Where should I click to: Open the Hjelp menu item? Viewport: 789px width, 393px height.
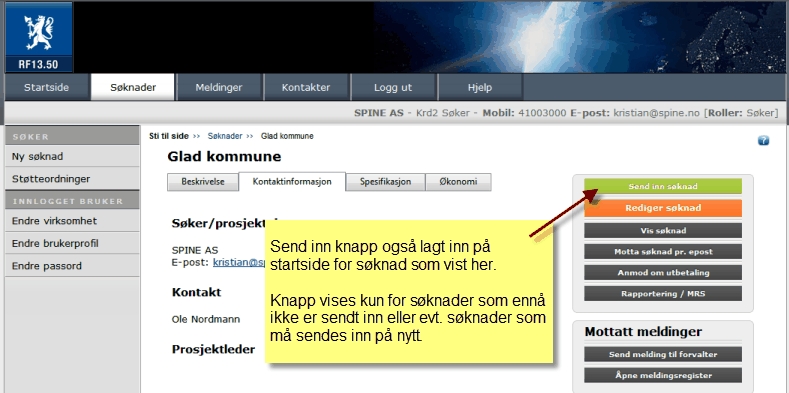pyautogui.click(x=480, y=87)
